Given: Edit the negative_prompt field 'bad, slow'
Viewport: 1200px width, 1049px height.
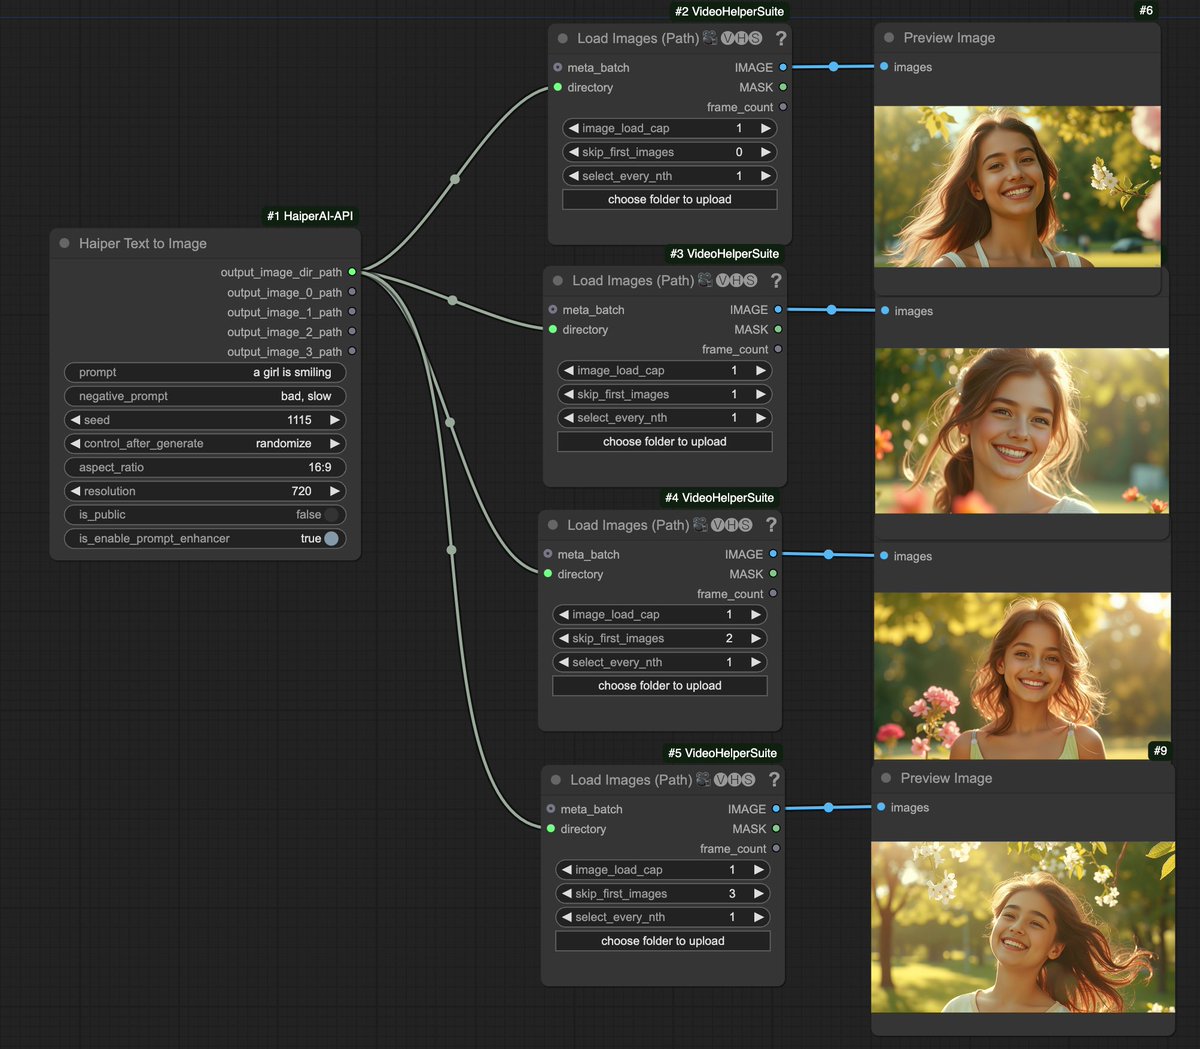Looking at the screenshot, I should click(205, 396).
